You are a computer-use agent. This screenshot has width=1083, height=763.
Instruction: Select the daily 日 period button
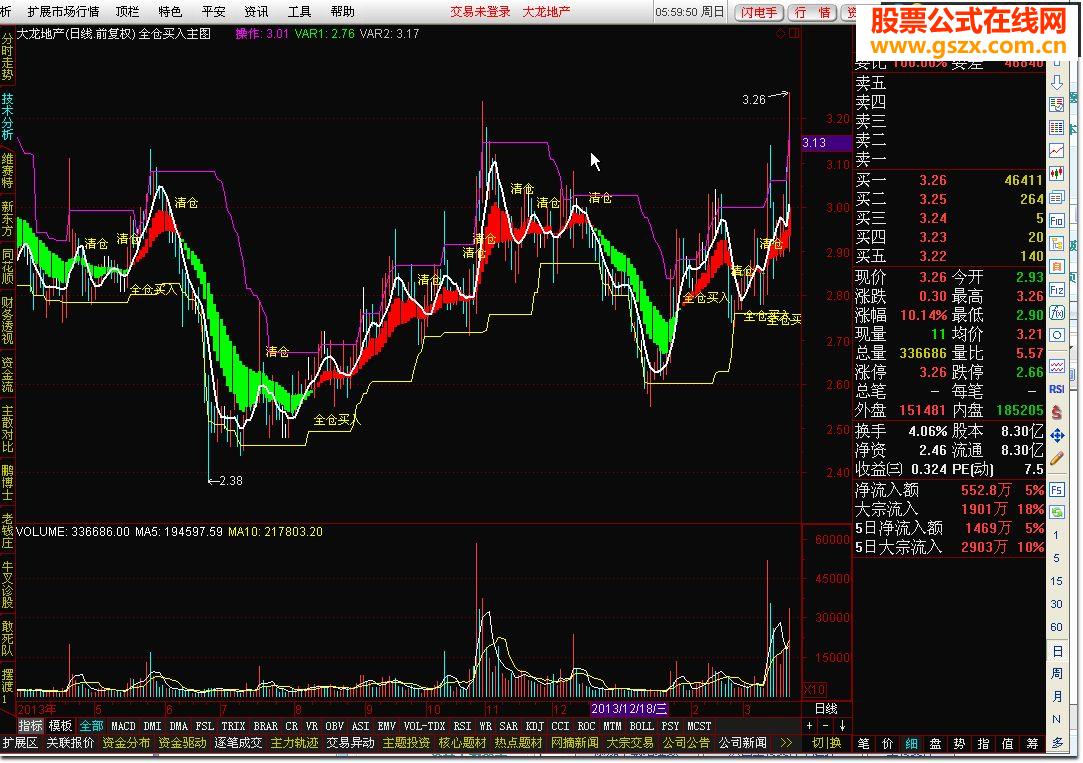[1057, 651]
